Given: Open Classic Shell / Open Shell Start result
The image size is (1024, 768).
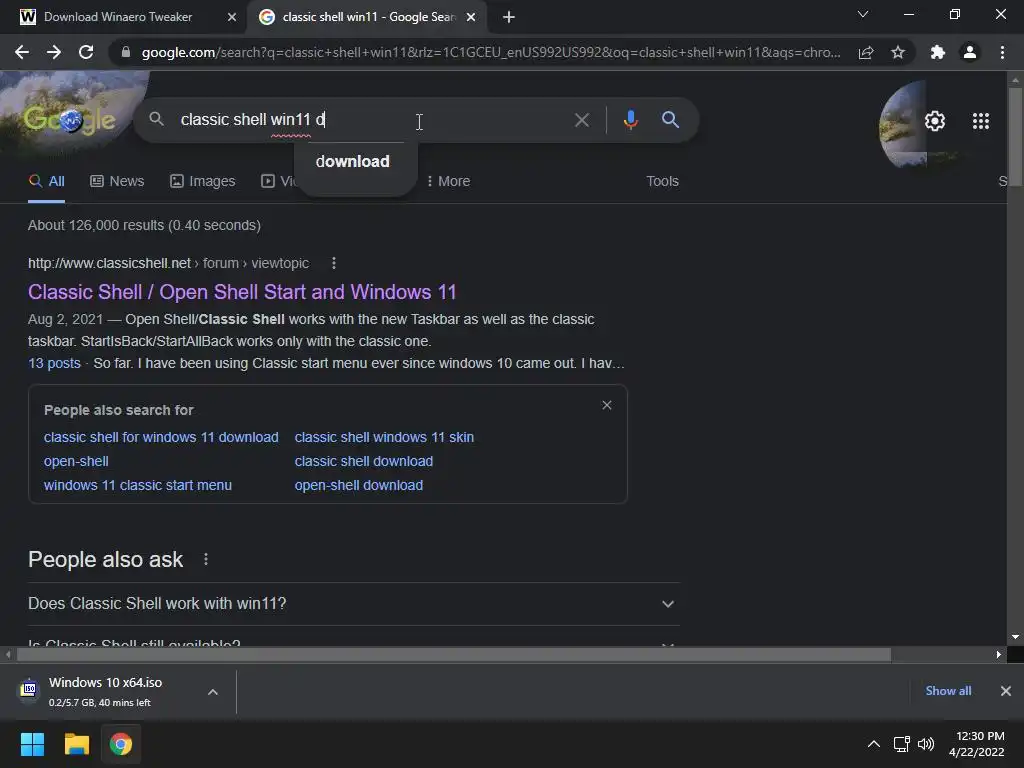Looking at the screenshot, I should pos(242,292).
